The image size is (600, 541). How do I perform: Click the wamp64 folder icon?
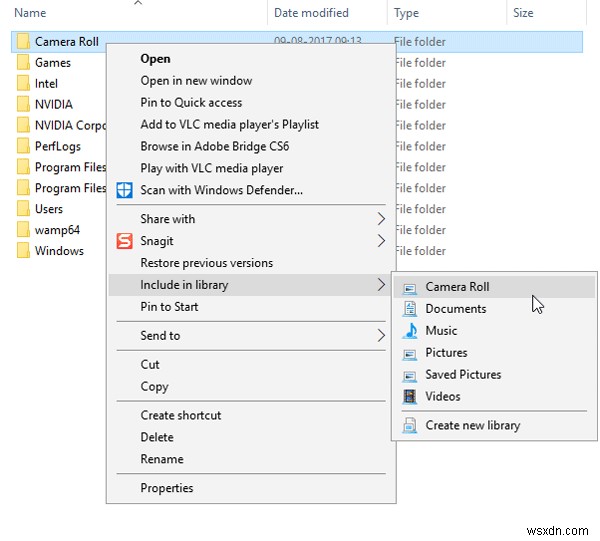[x=23, y=230]
